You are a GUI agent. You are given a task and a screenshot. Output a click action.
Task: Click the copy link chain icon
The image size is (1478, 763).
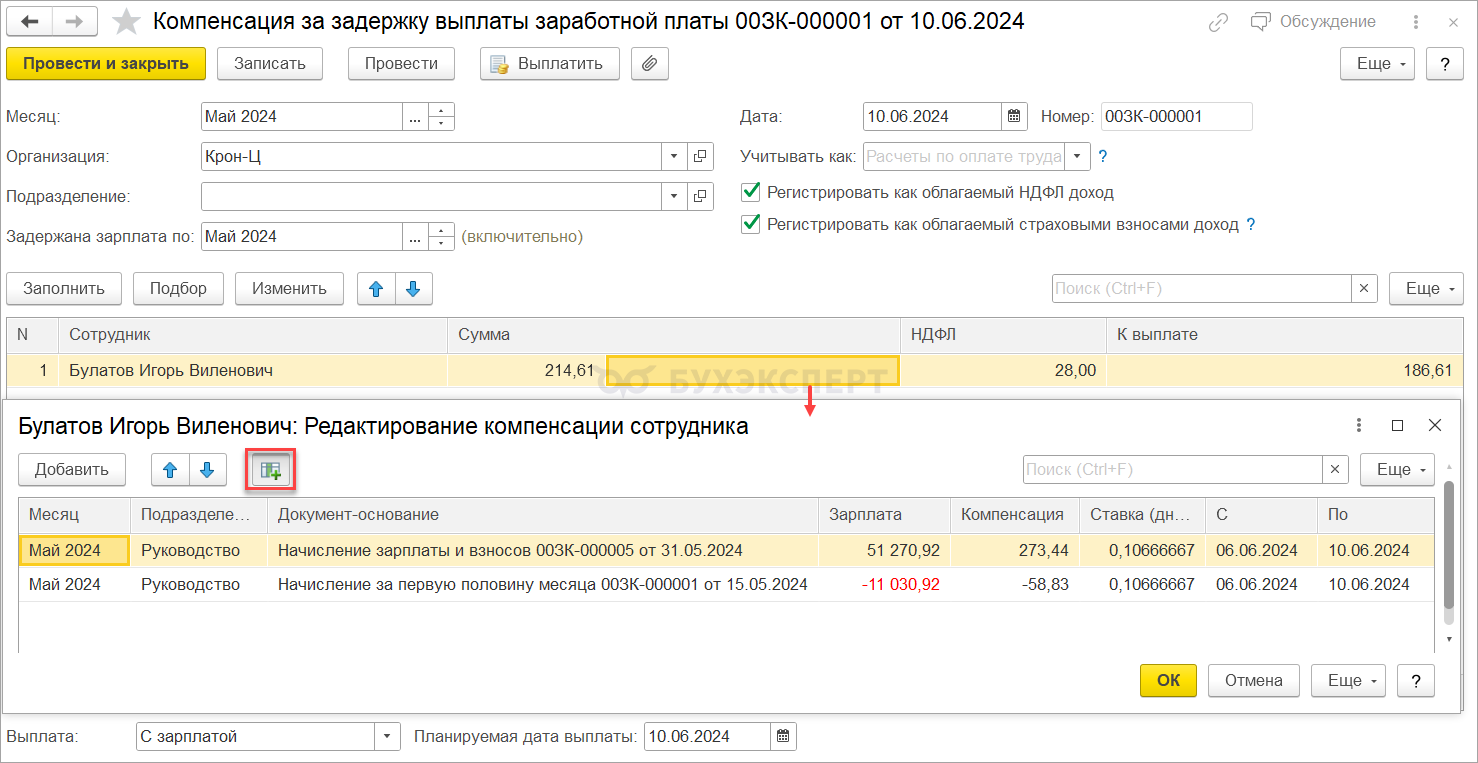tap(1218, 22)
